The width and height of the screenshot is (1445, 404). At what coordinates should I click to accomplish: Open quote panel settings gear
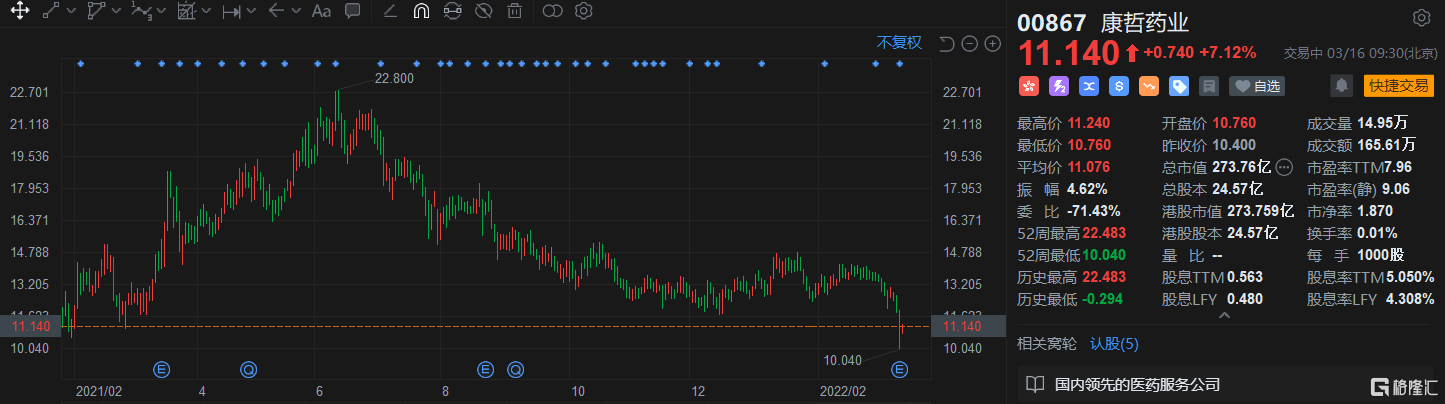point(1421,18)
